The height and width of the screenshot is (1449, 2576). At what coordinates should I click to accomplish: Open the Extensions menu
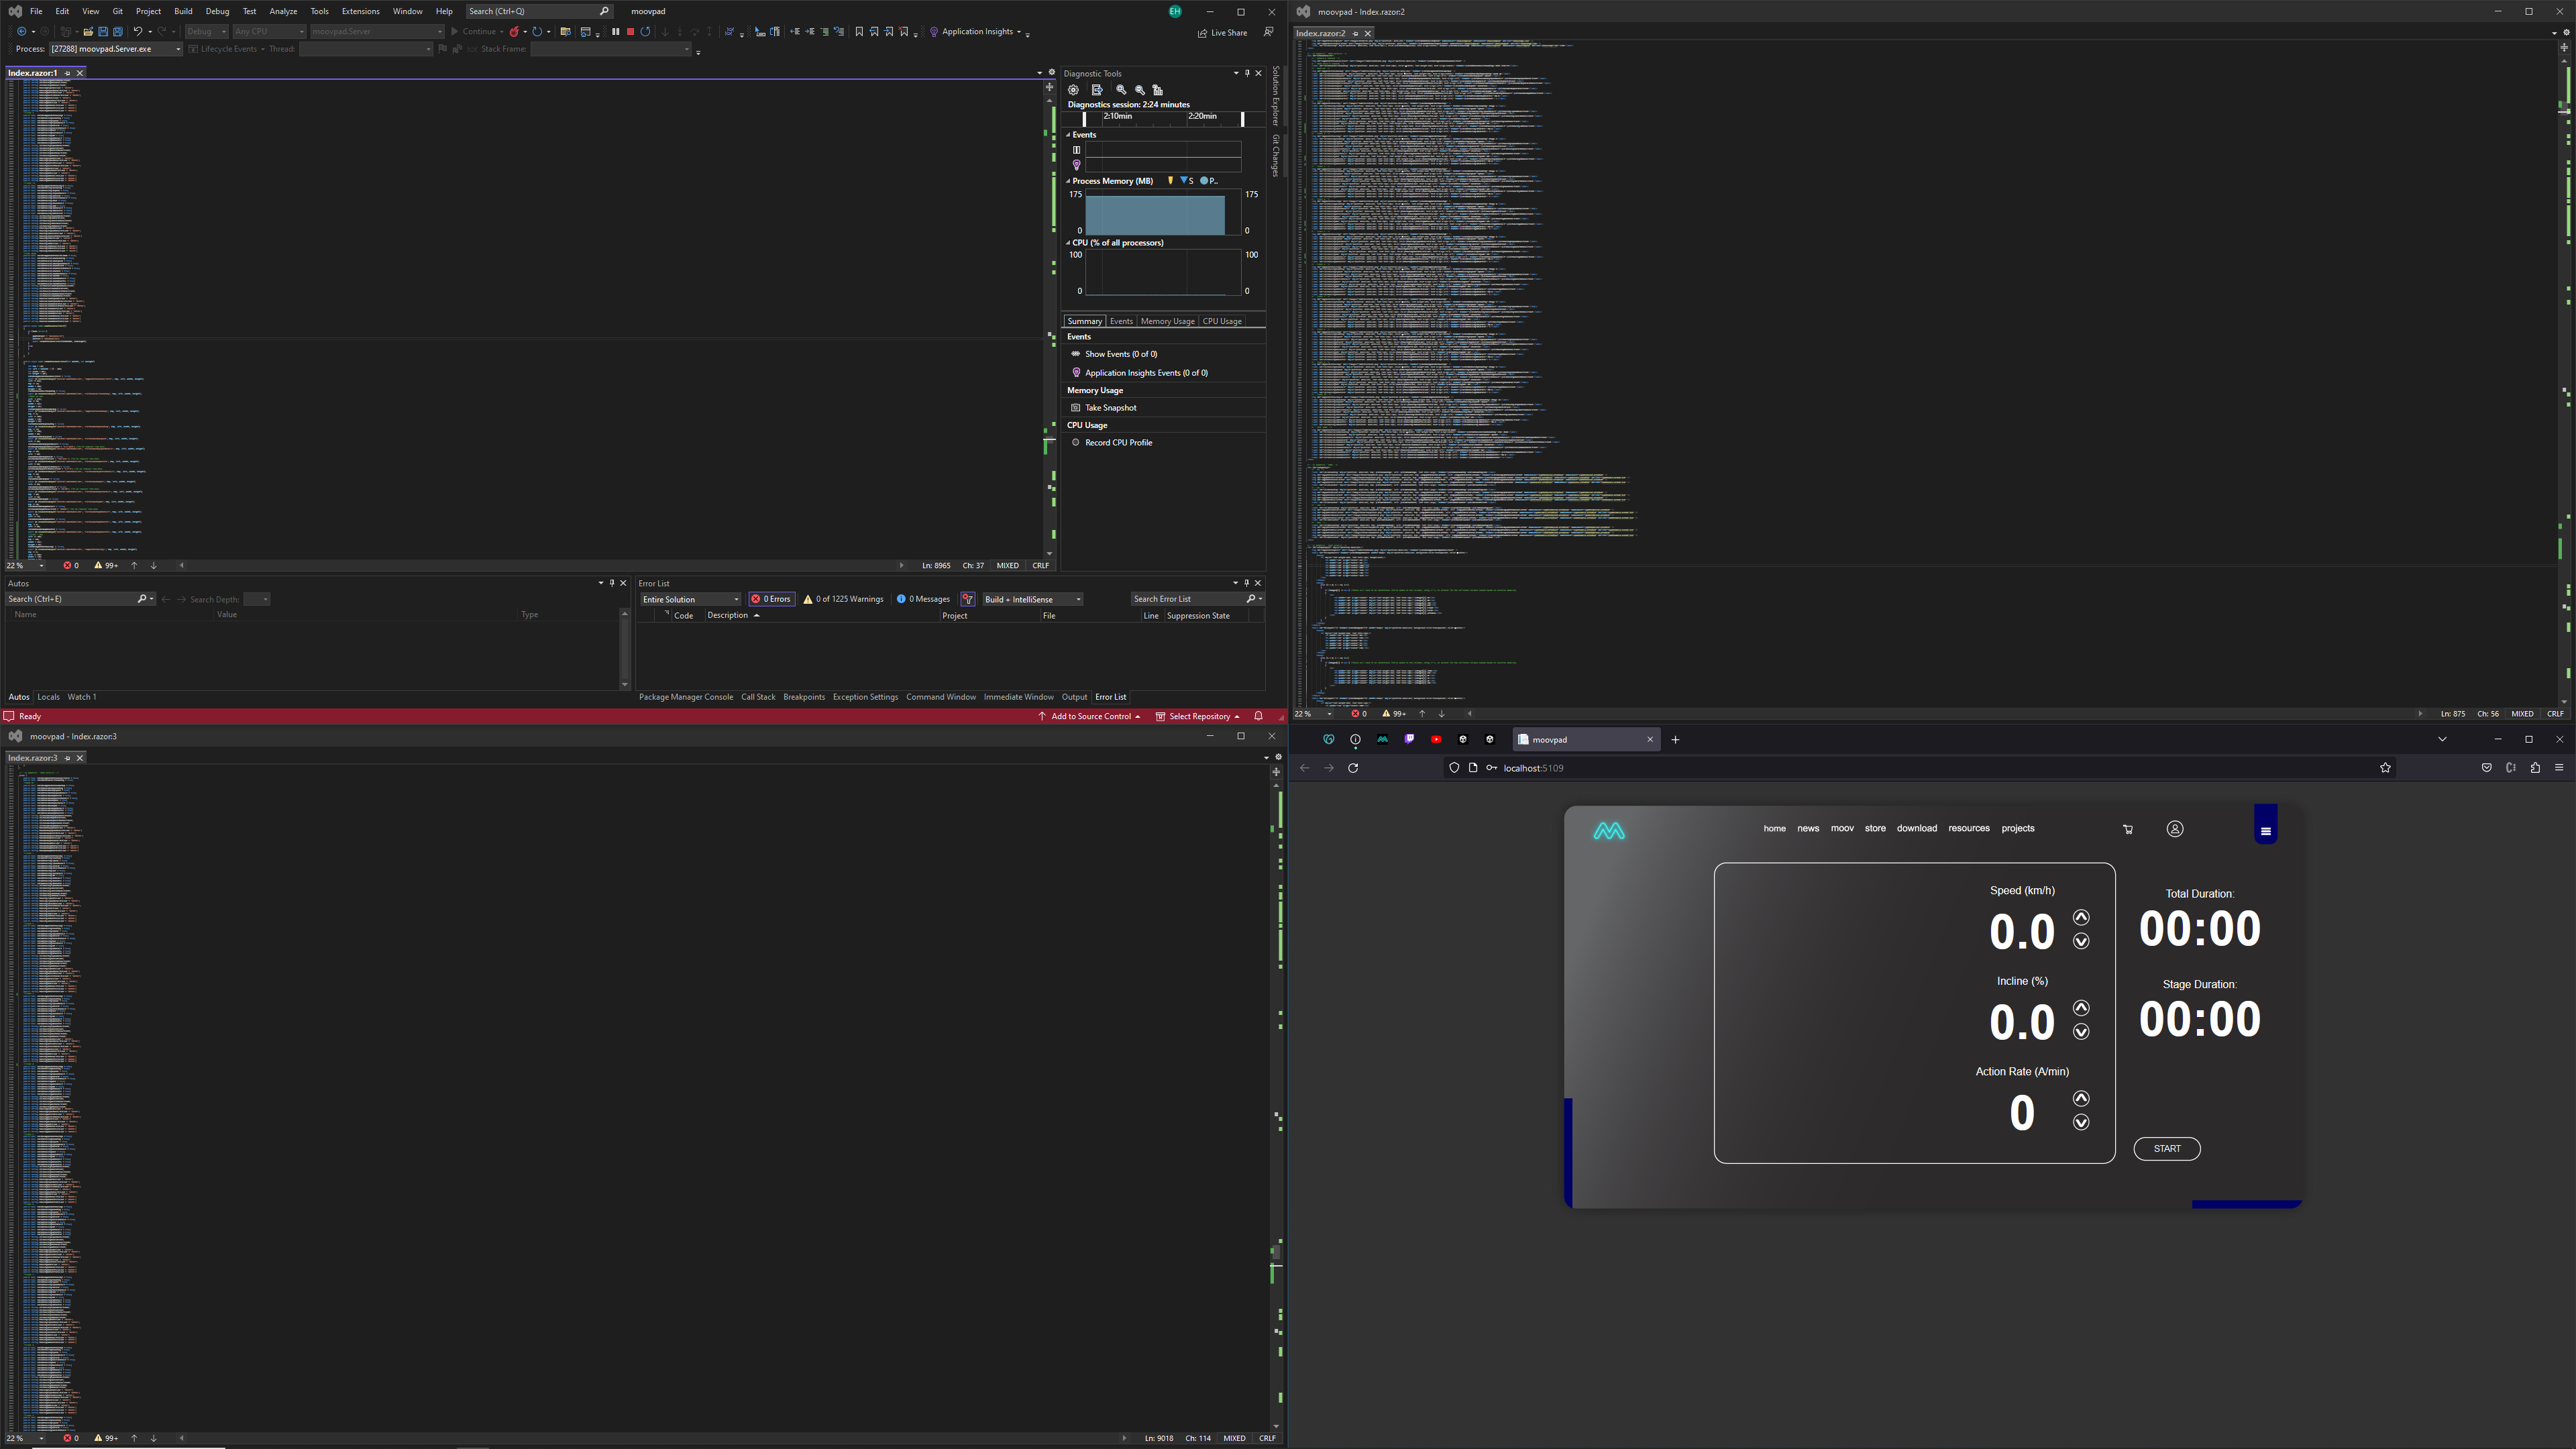[360, 11]
